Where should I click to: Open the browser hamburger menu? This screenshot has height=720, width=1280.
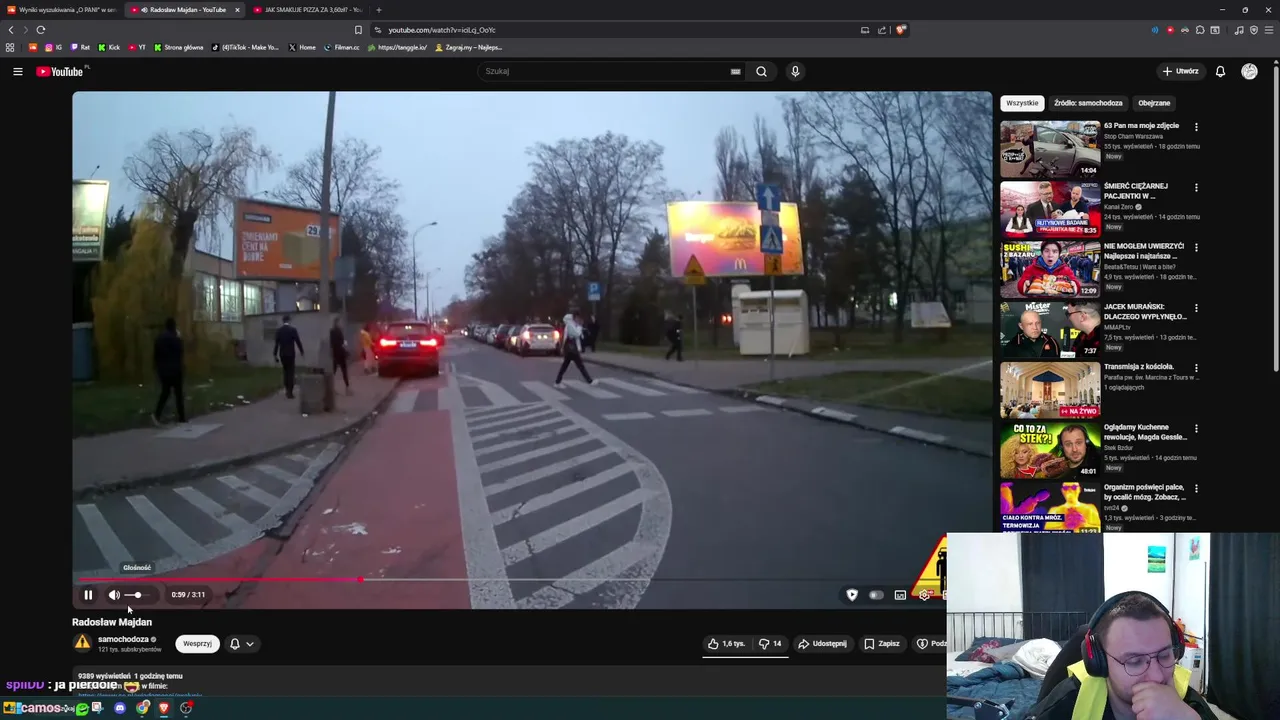click(x=1268, y=30)
